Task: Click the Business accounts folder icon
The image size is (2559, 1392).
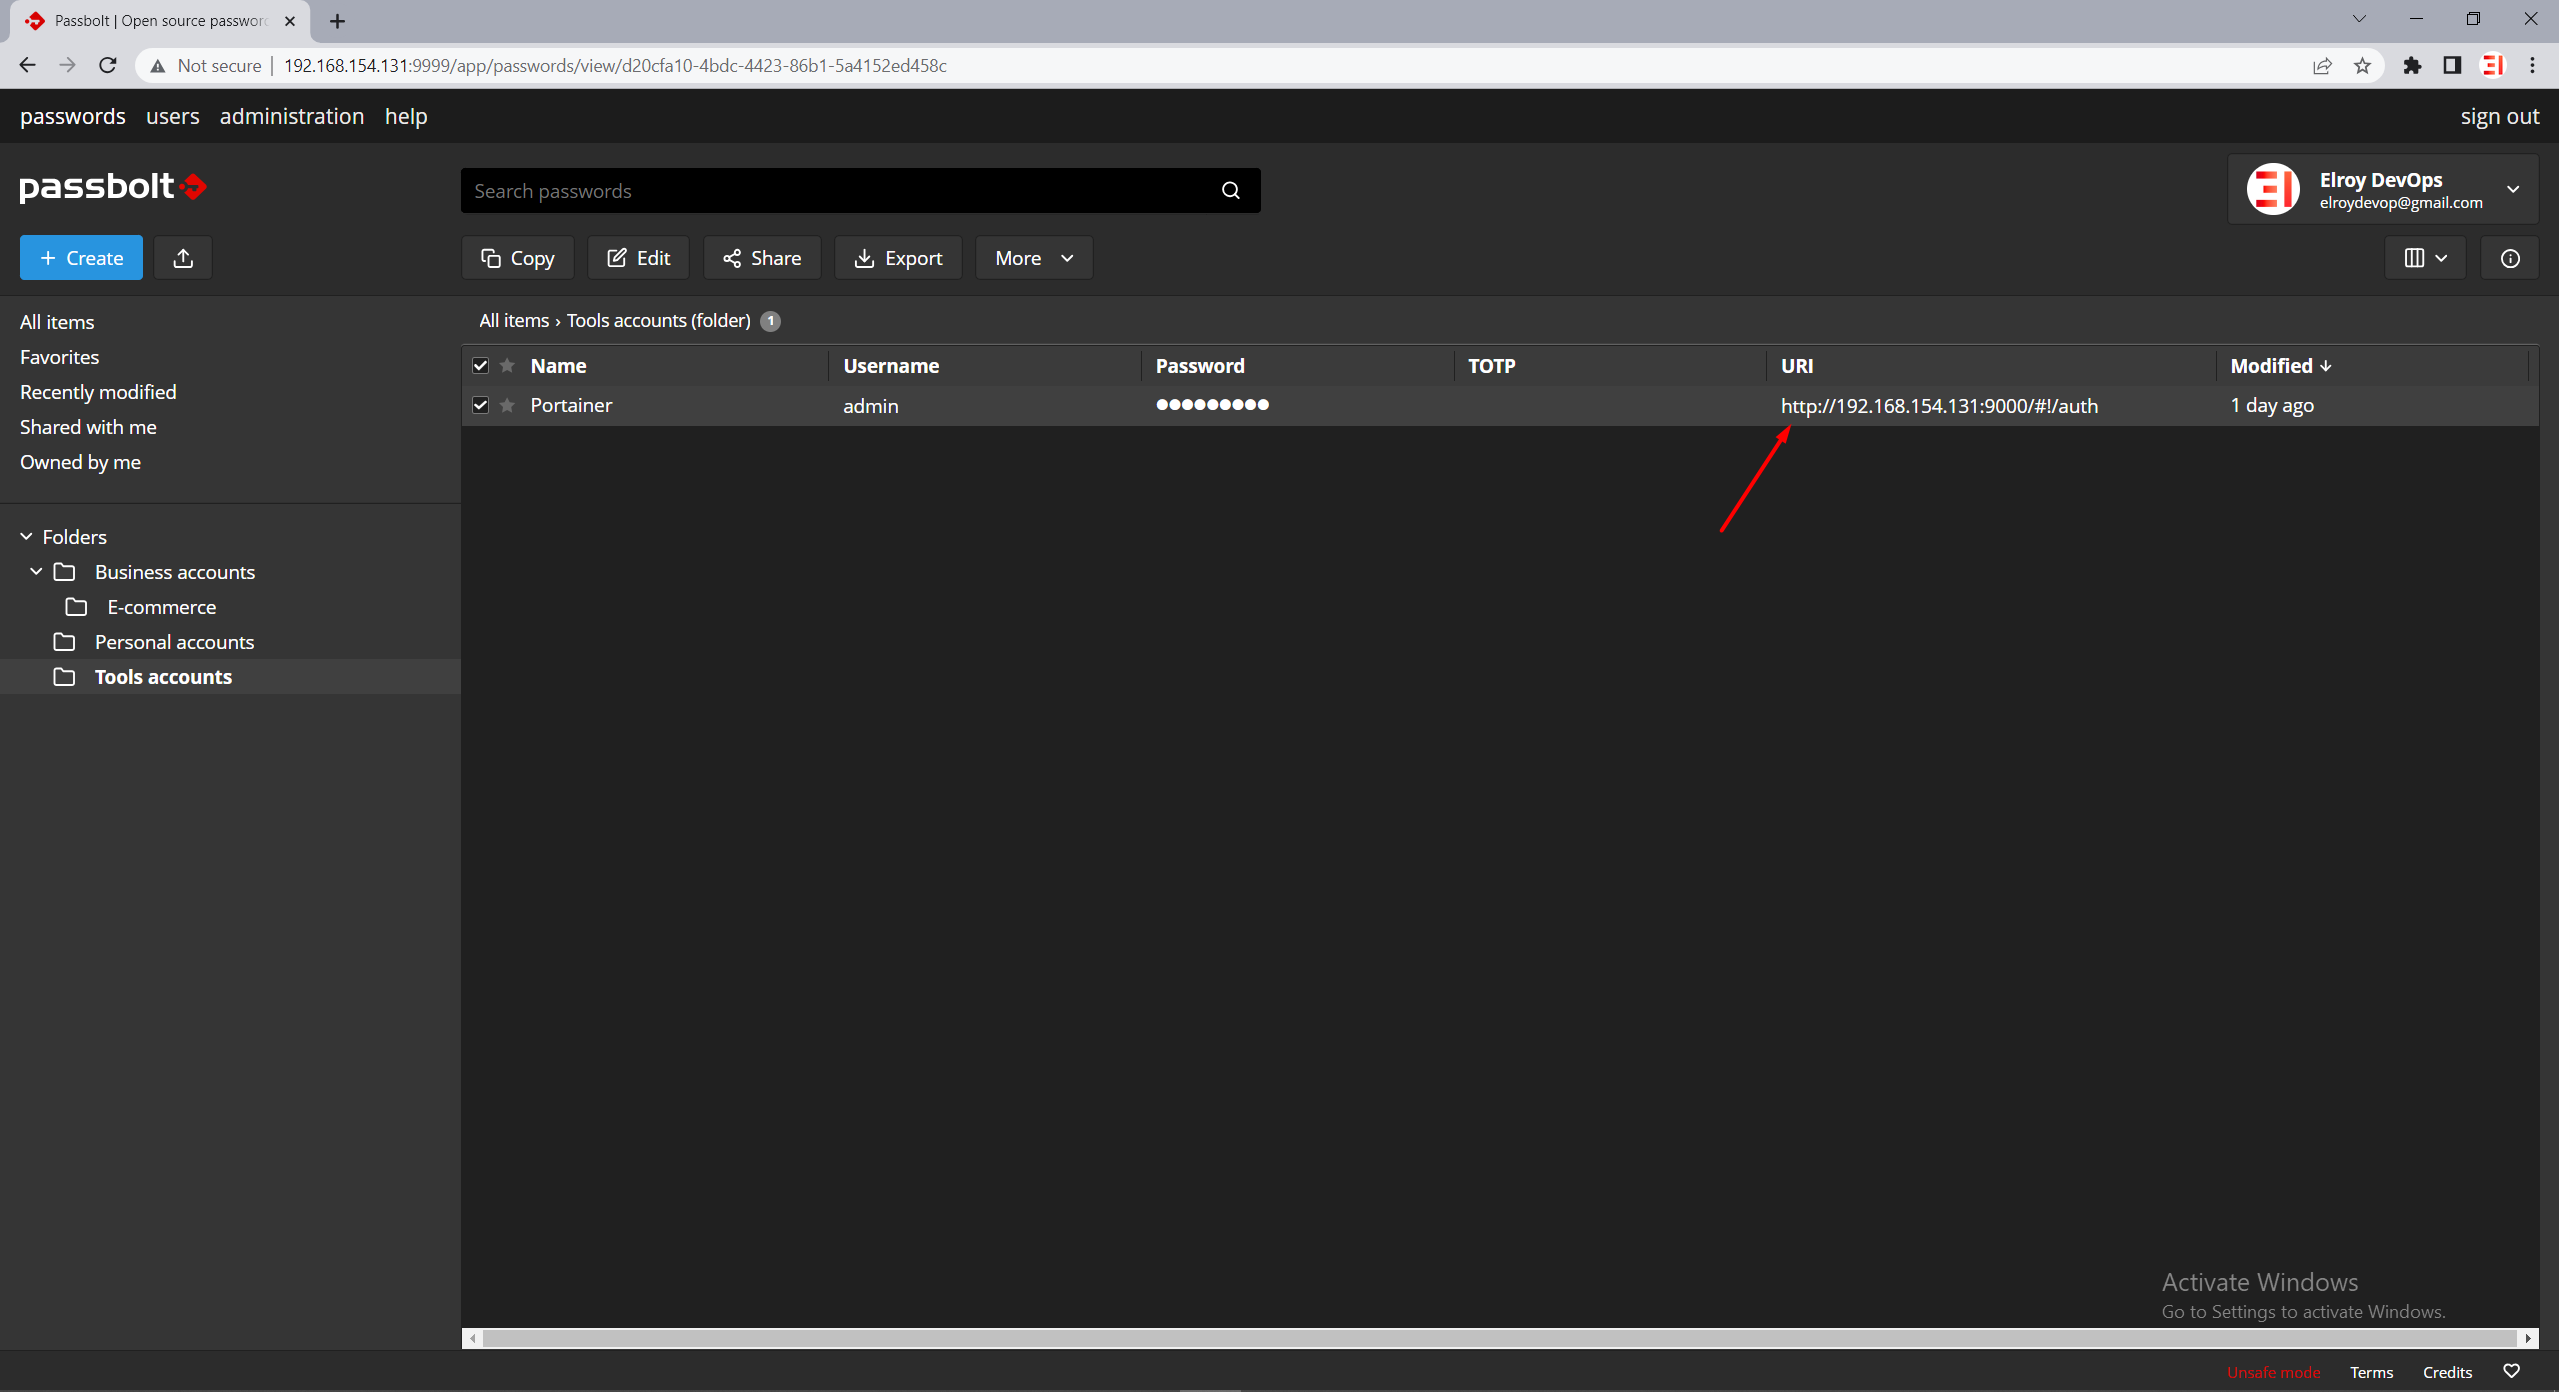Action: pyautogui.click(x=64, y=572)
